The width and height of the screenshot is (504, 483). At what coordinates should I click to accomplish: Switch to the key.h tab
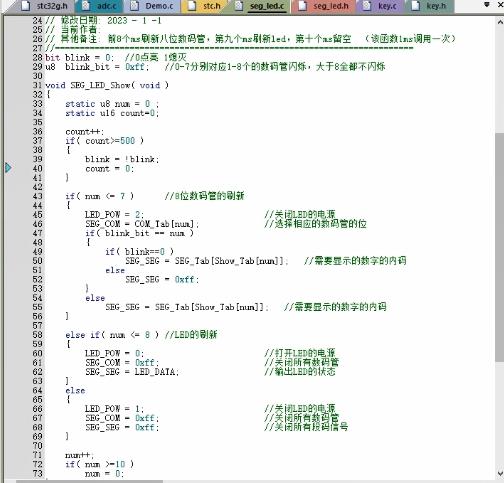point(429,6)
